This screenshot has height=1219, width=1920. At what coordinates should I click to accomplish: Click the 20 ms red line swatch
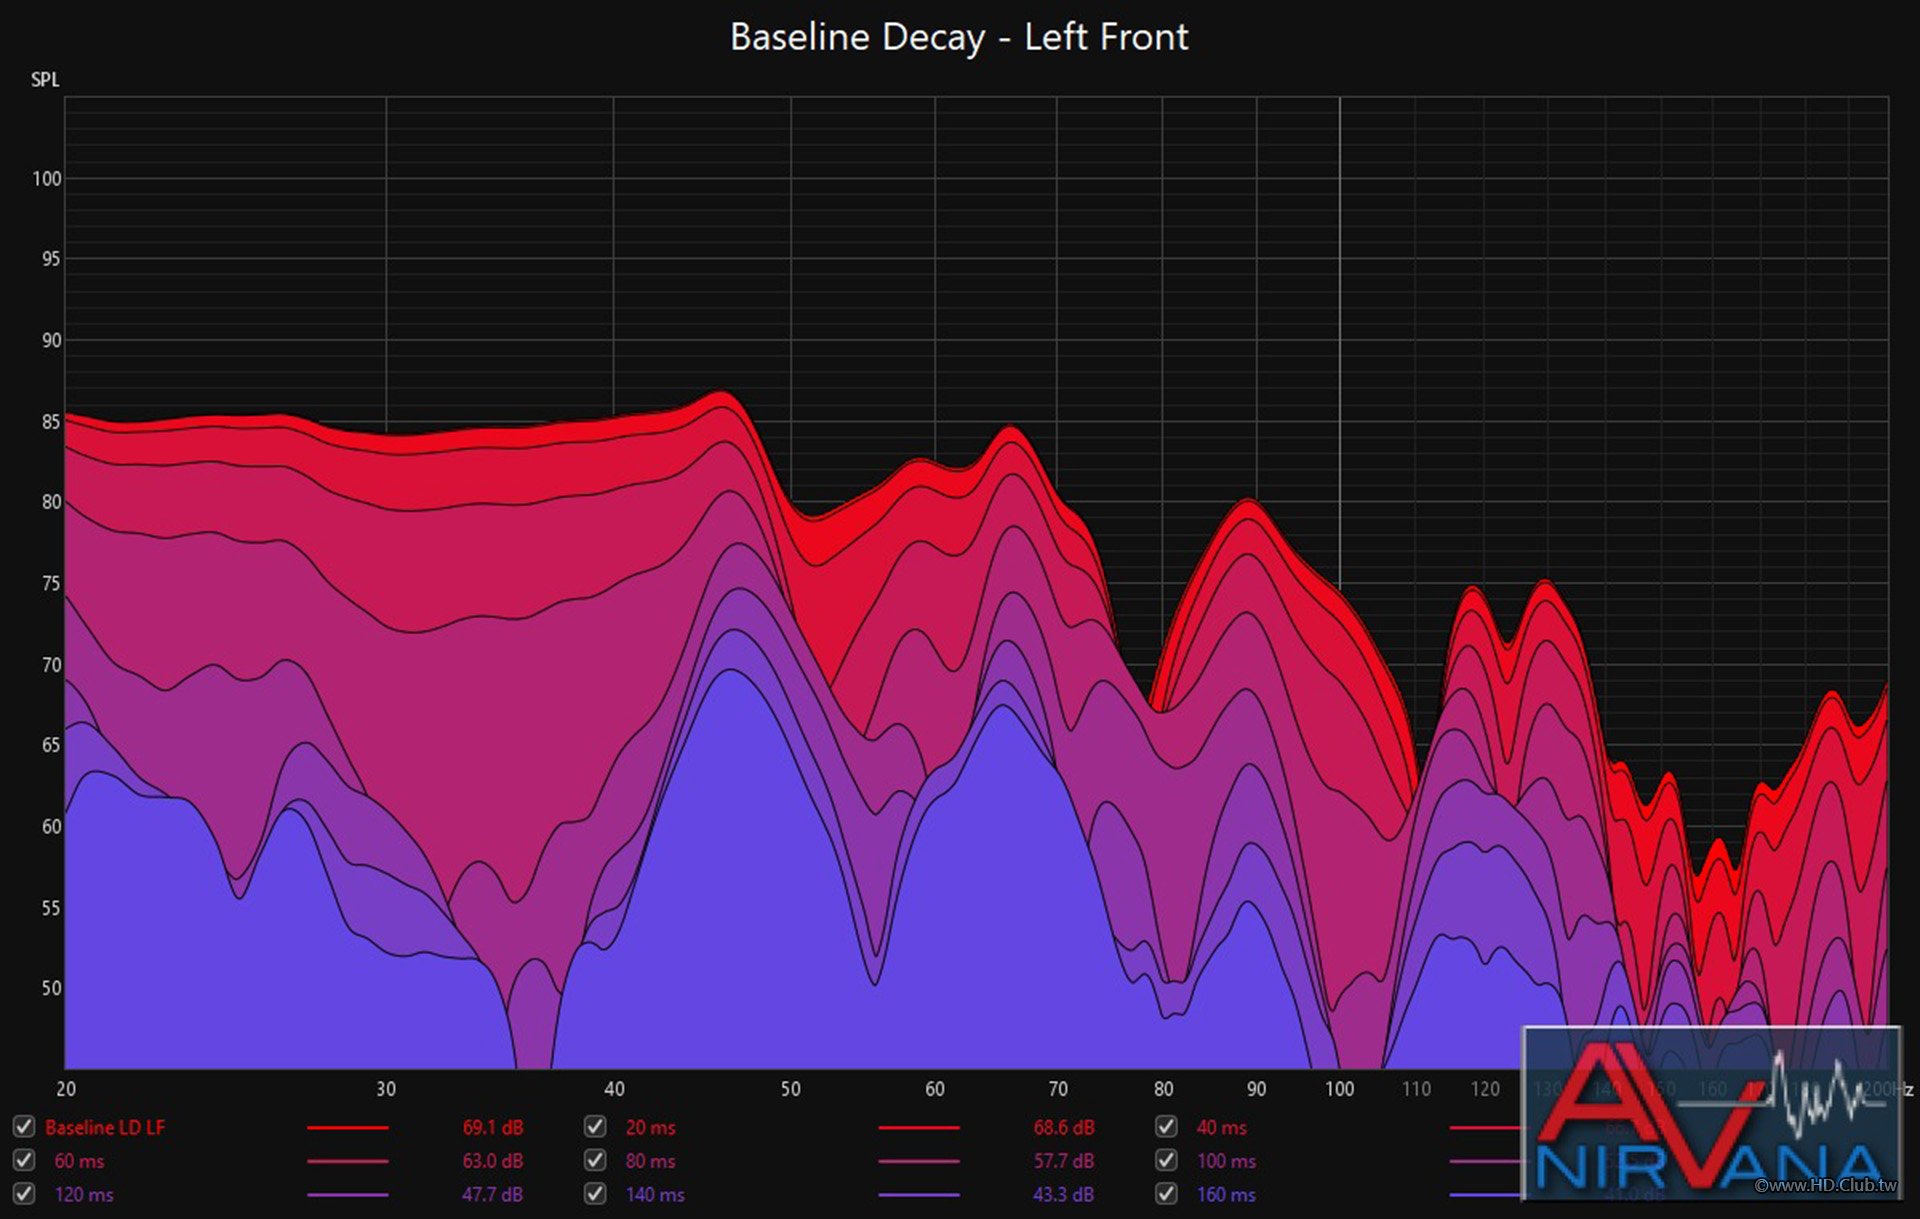pos(919,1128)
